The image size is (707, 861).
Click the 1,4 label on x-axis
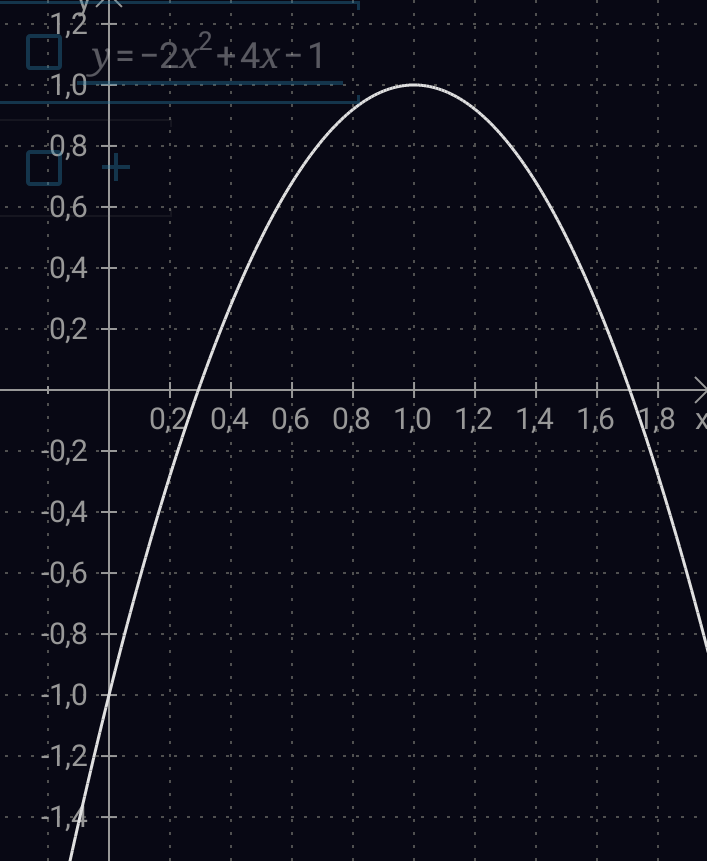535,419
